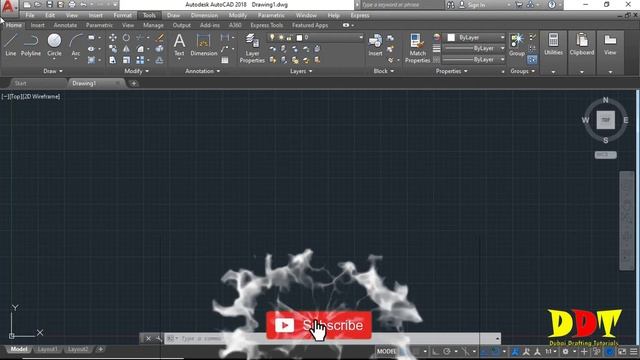
Task: Click the Top face of ViewCube
Action: pyautogui.click(x=605, y=120)
